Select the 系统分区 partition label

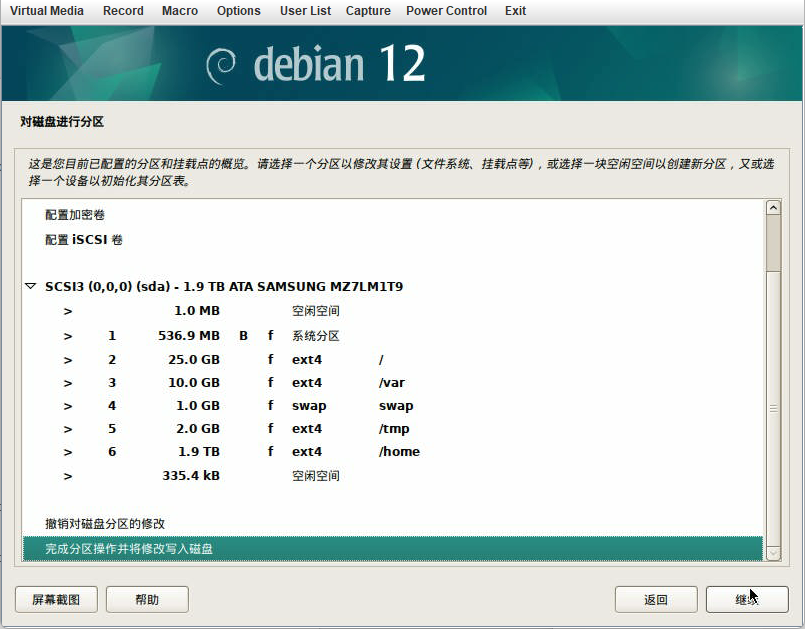pyautogui.click(x=316, y=336)
